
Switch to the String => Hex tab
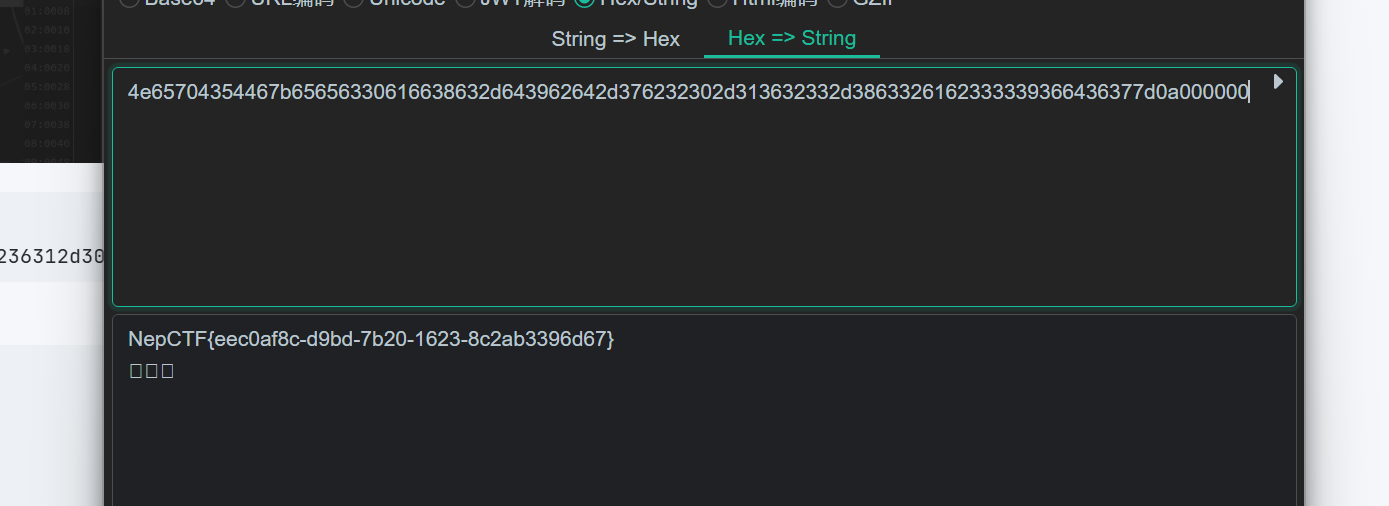(615, 39)
